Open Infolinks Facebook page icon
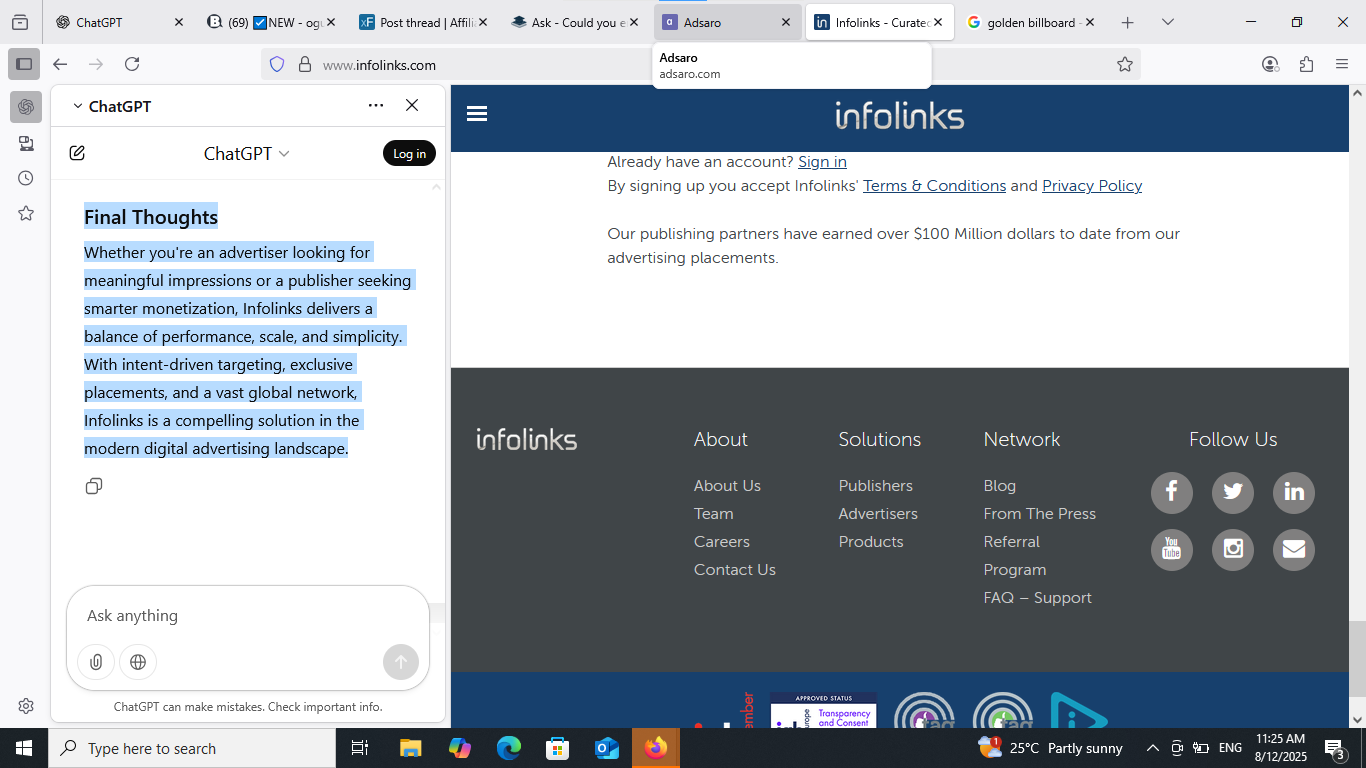This screenshot has width=1366, height=768. 1172,492
